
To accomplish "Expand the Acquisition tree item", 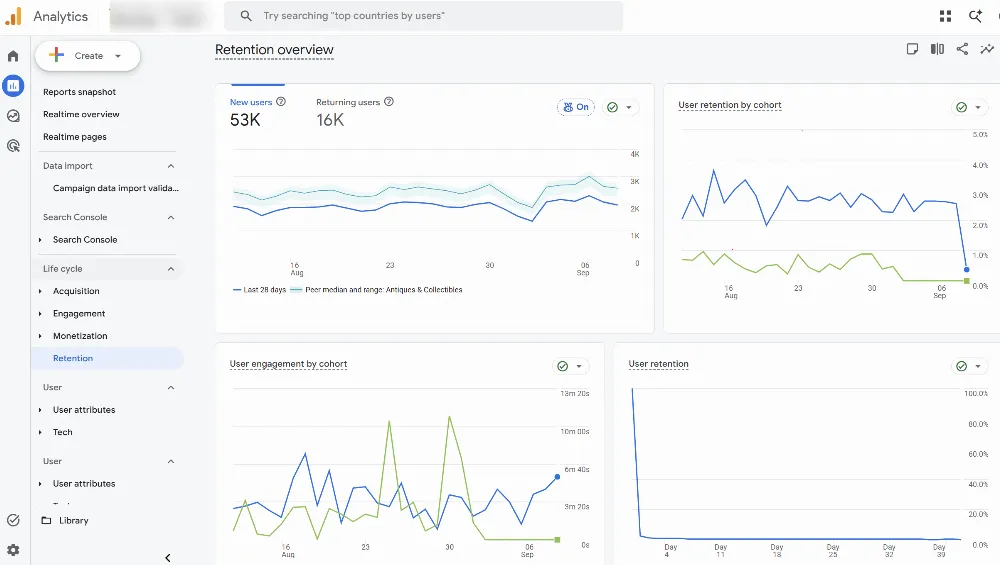I will click(x=40, y=291).
